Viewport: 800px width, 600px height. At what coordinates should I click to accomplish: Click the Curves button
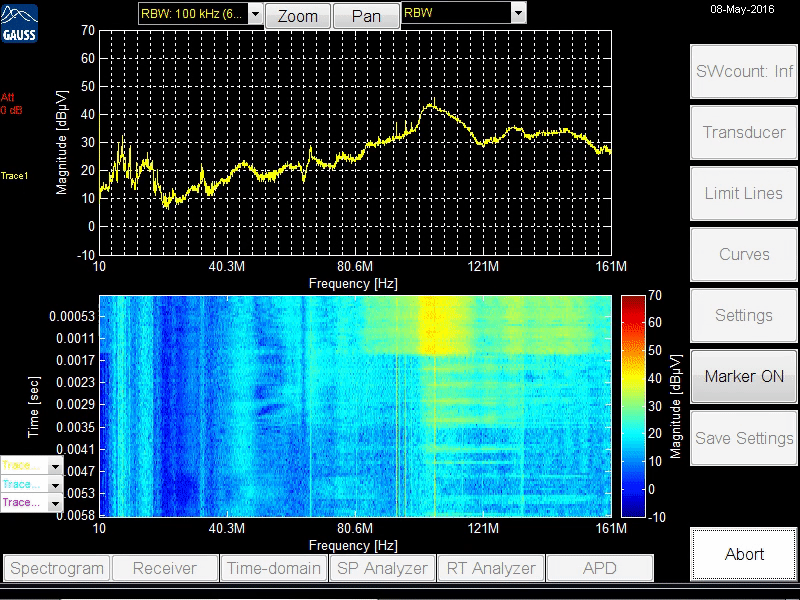[744, 254]
